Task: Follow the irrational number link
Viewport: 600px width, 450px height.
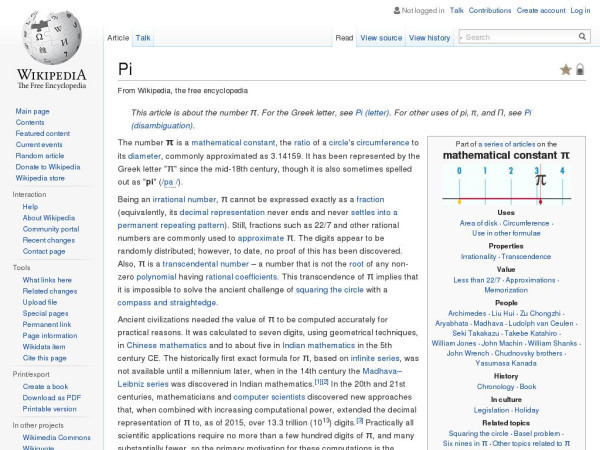Action: point(184,199)
